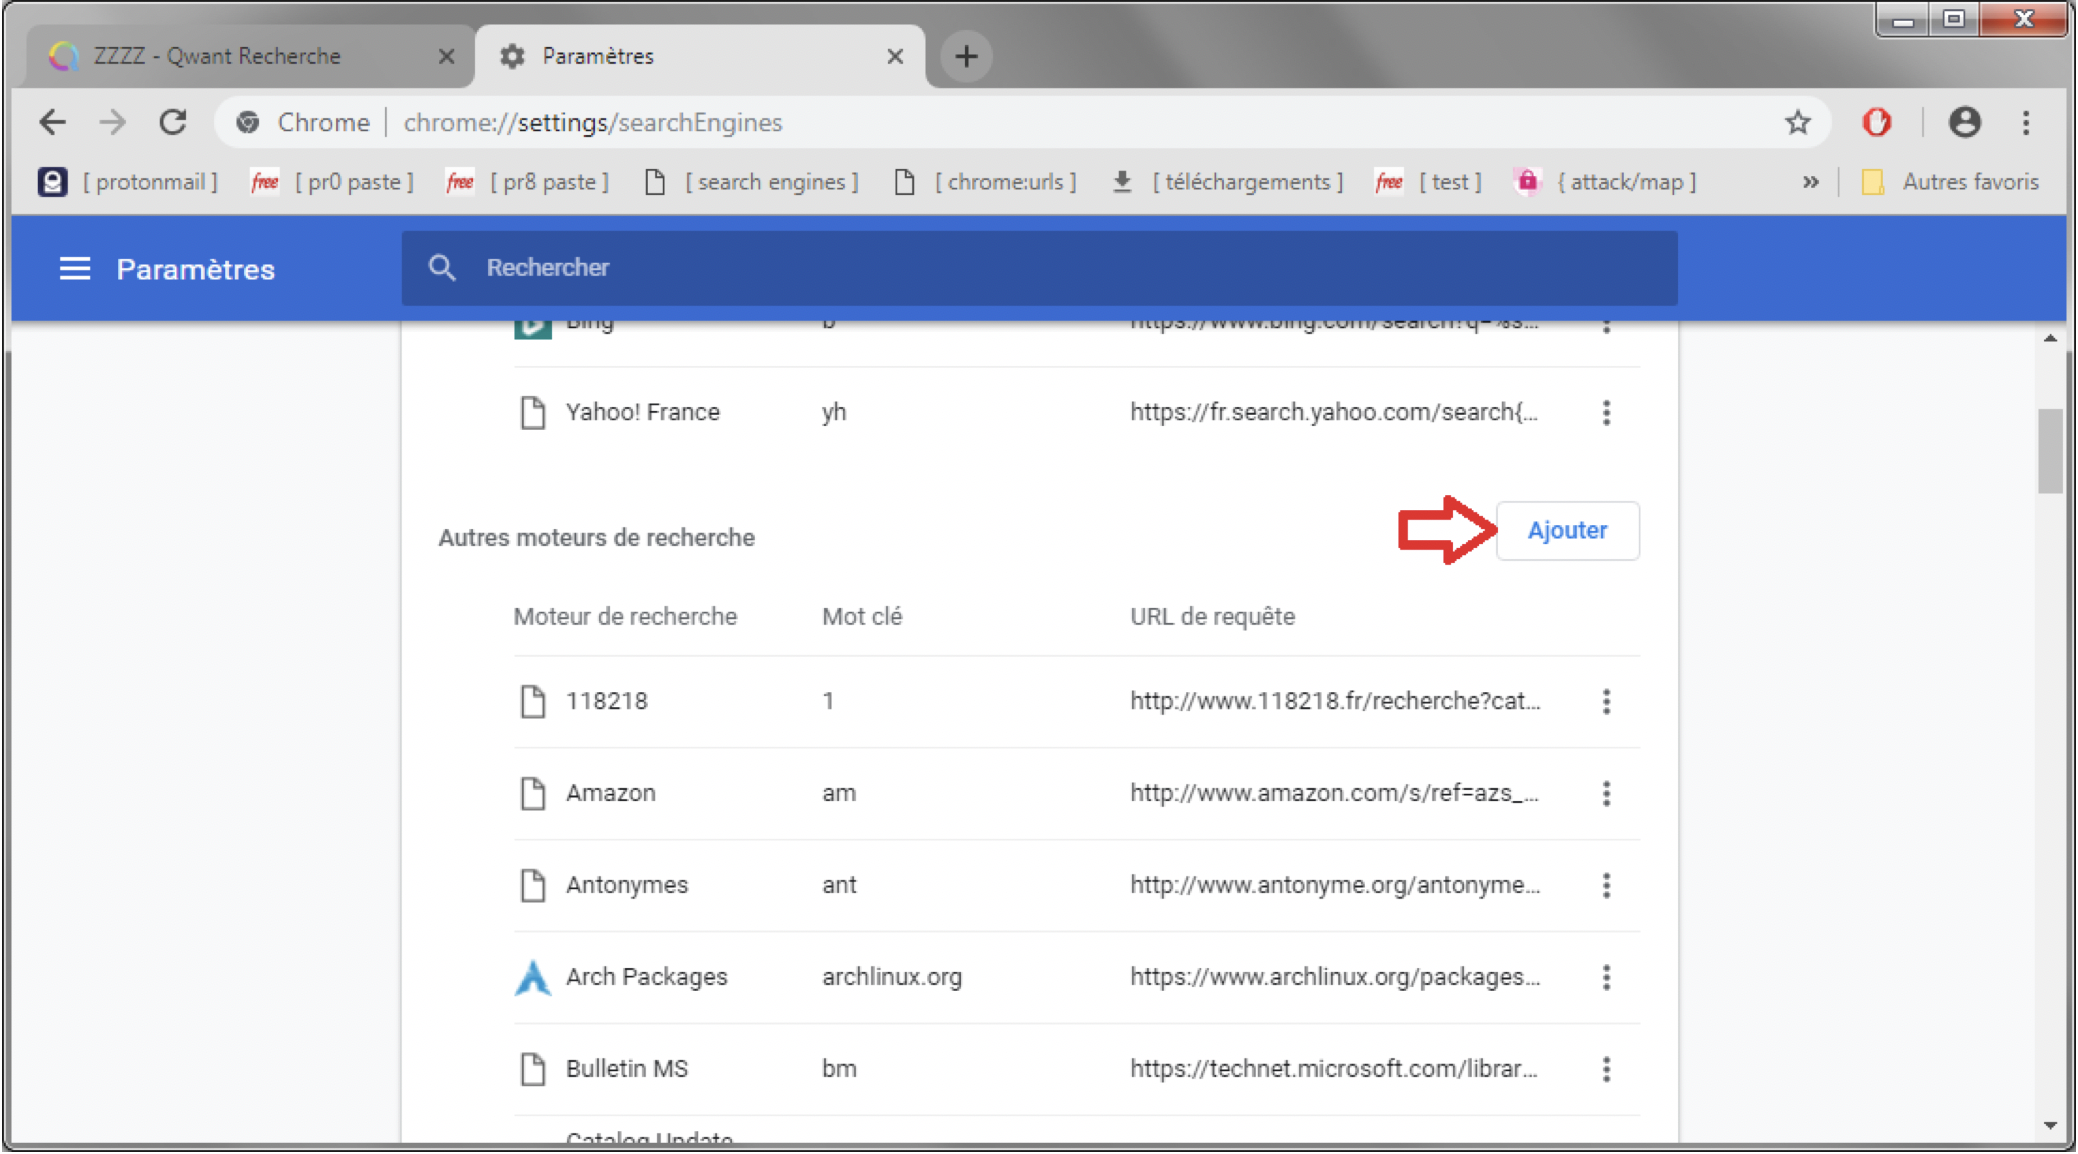Close the Paramètres tab
The image size is (2078, 1154).
coord(895,57)
